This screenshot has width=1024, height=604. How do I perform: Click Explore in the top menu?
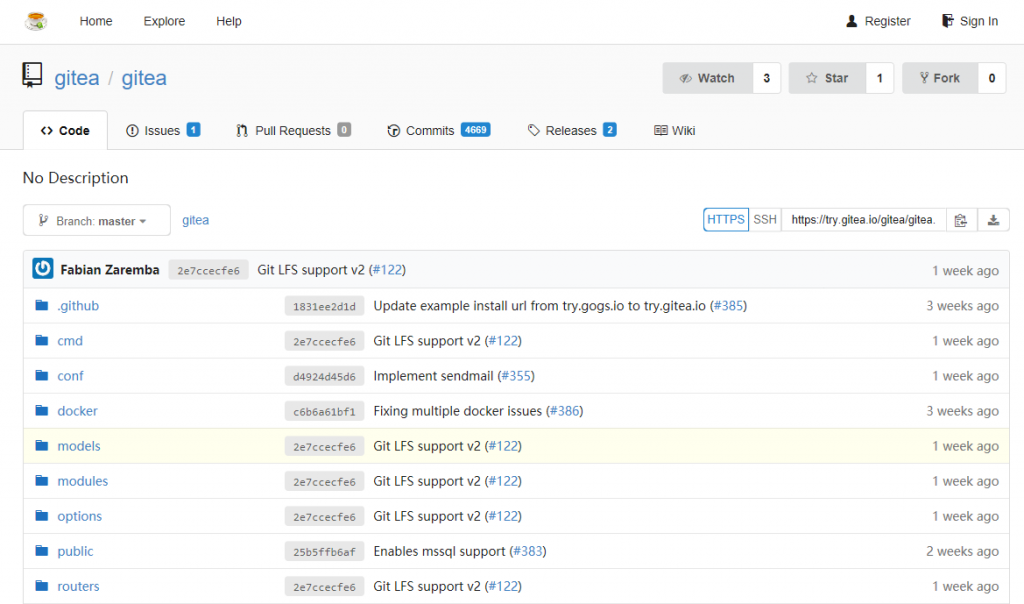163,20
